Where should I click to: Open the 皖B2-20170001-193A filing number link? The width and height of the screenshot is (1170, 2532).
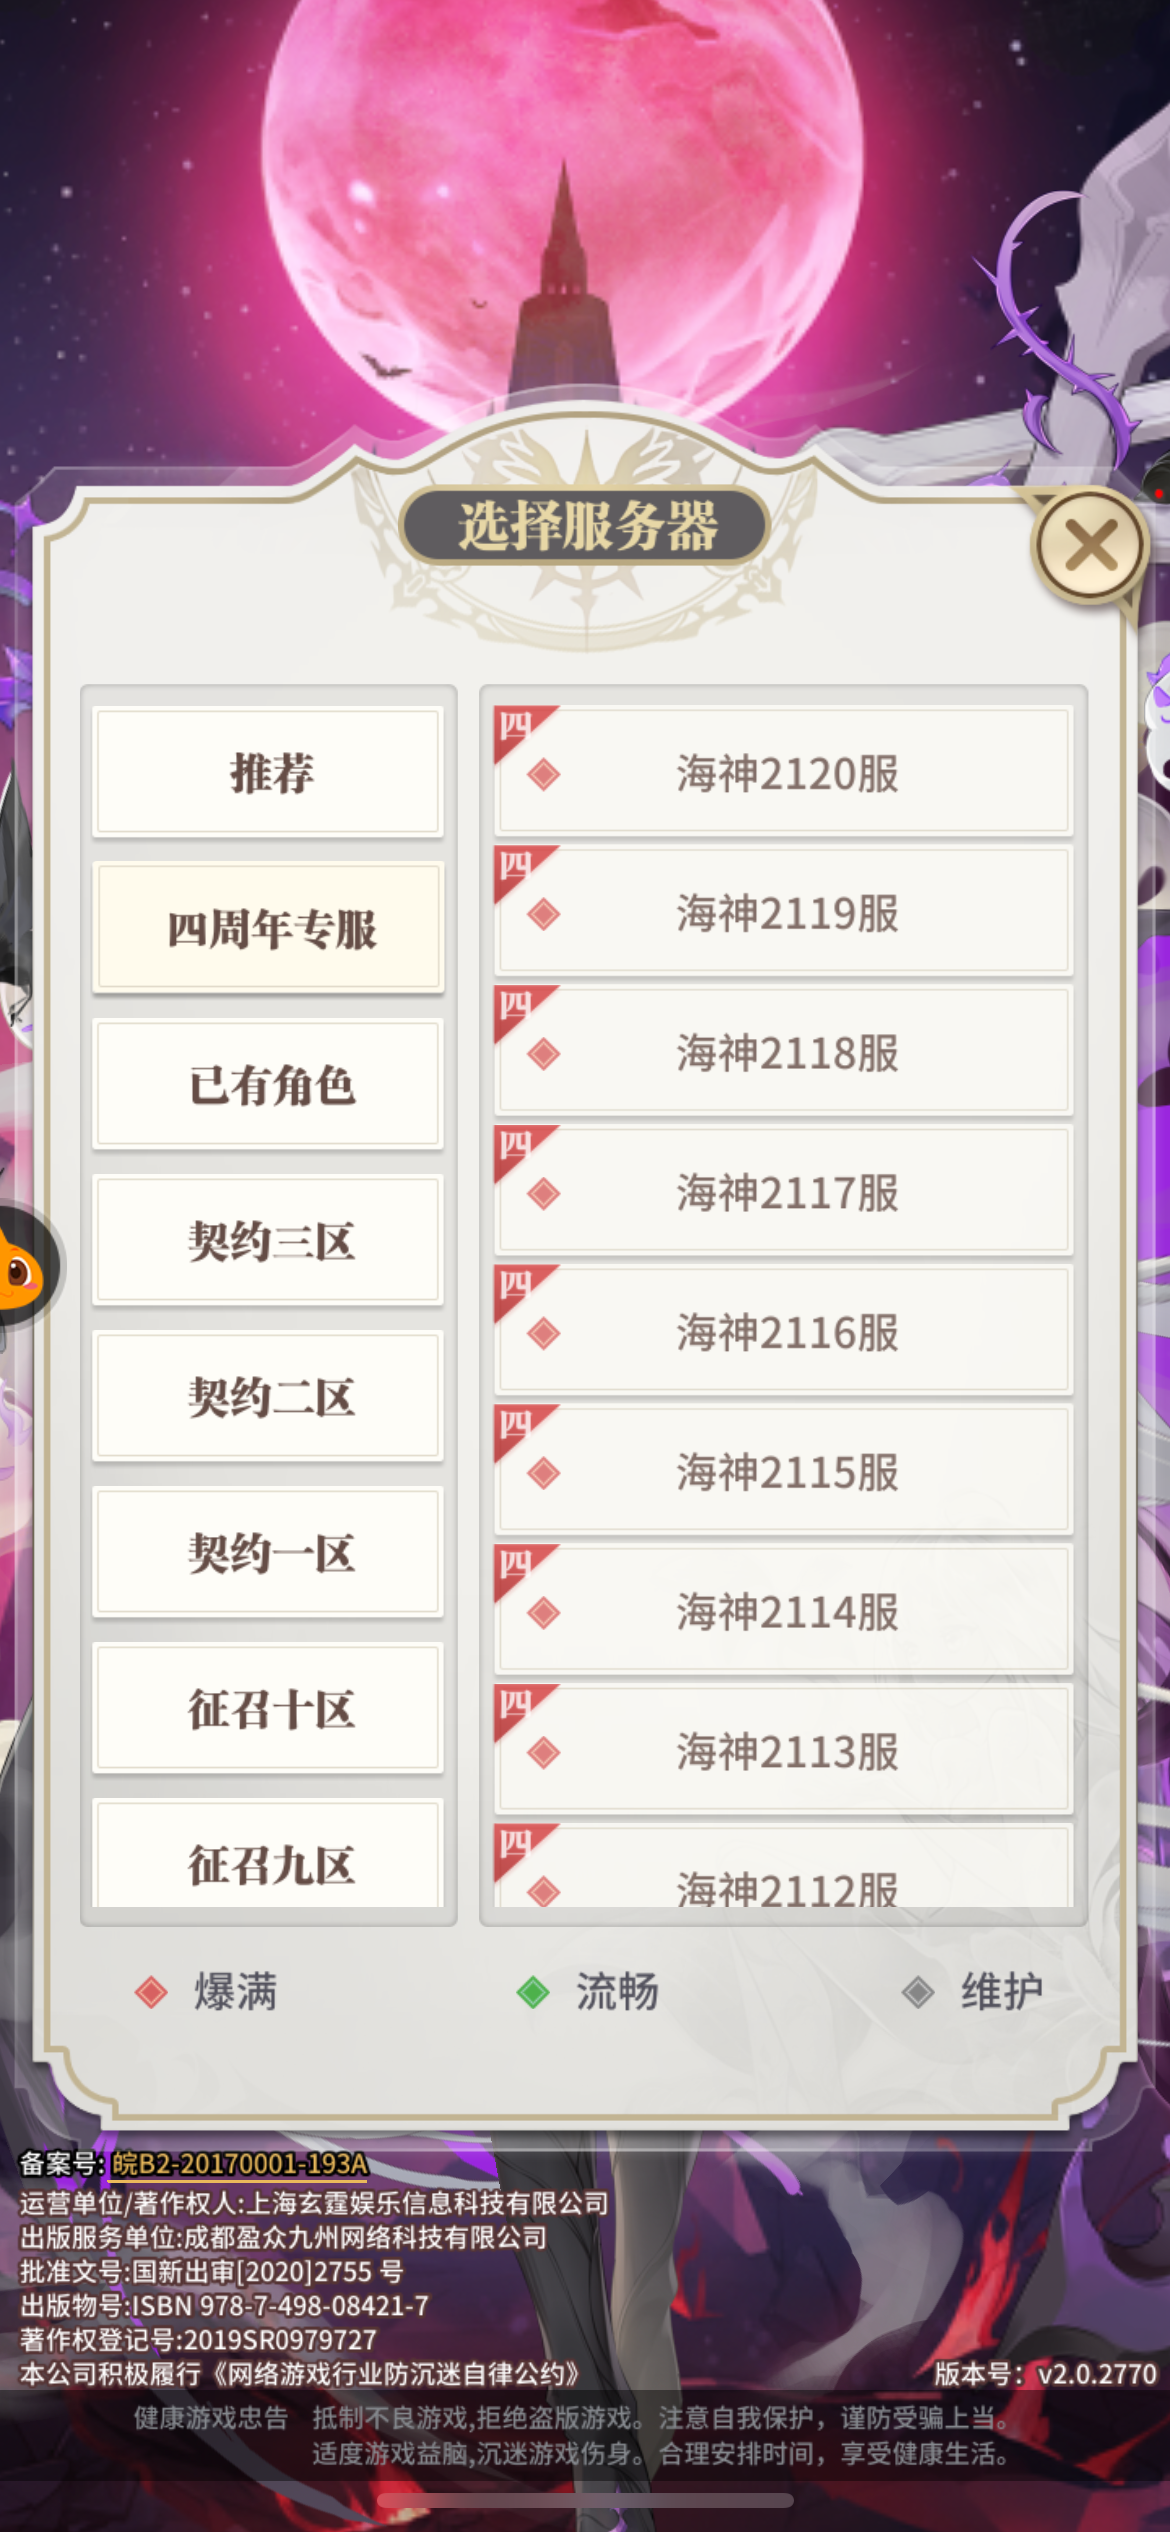click(x=239, y=2163)
